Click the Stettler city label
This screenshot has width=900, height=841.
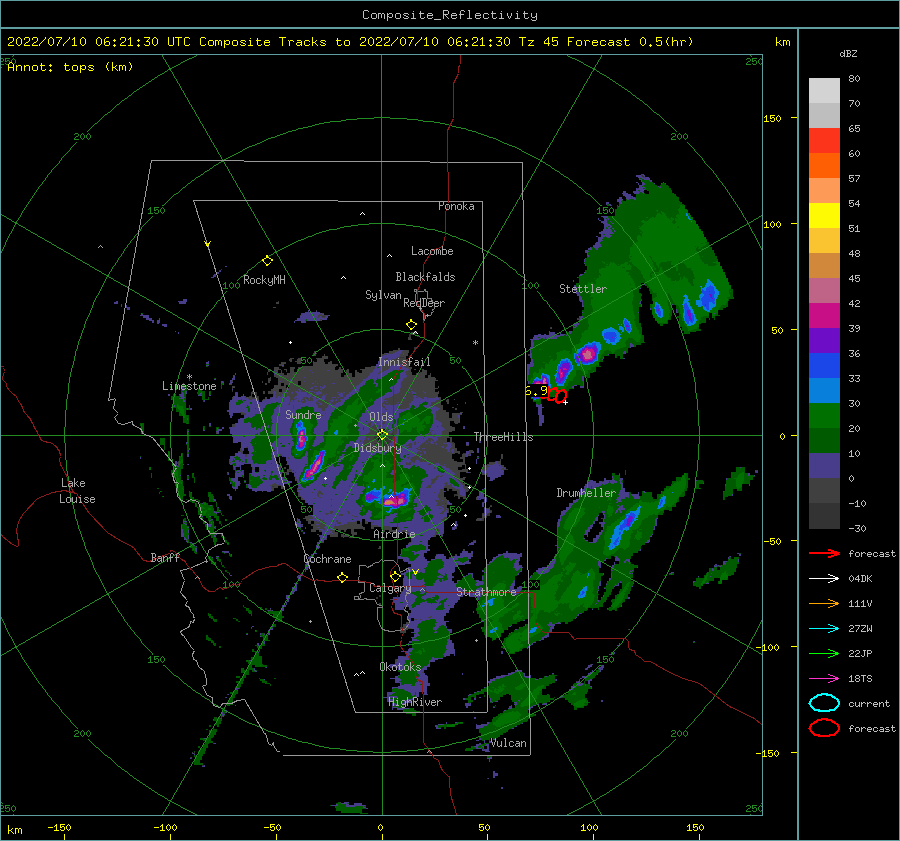583,289
